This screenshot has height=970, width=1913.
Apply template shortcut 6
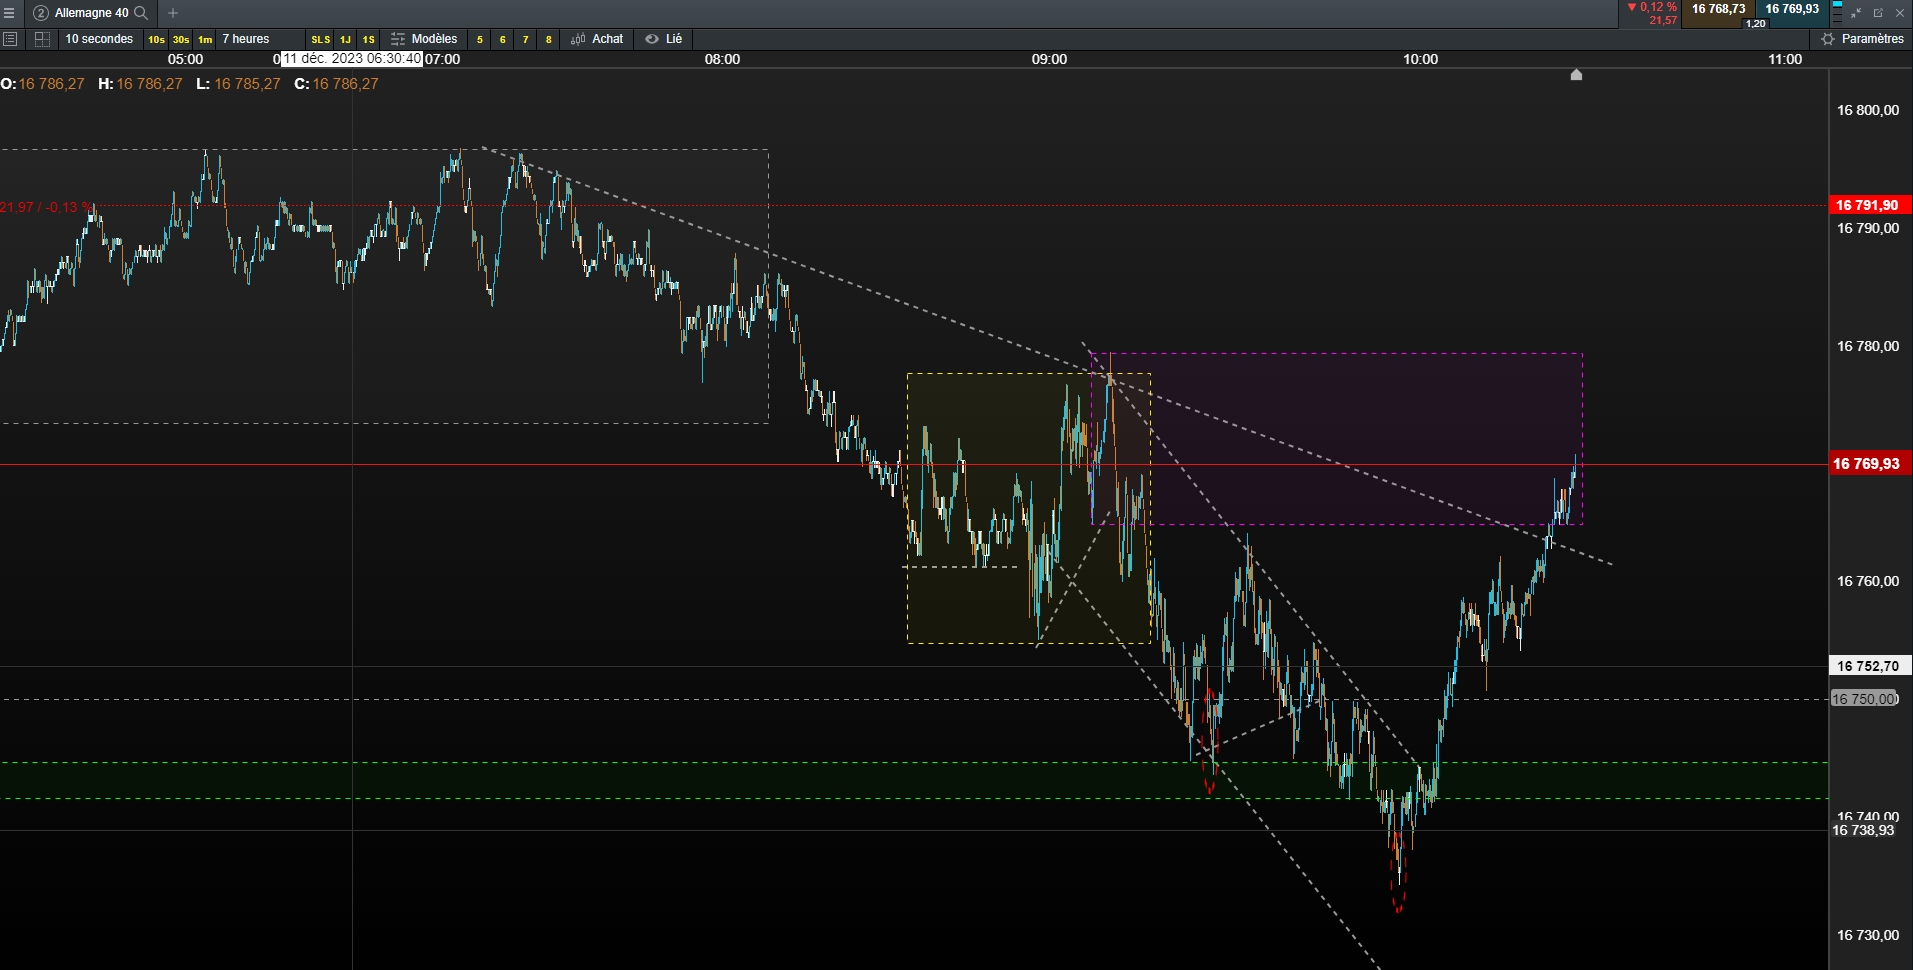tap(502, 40)
